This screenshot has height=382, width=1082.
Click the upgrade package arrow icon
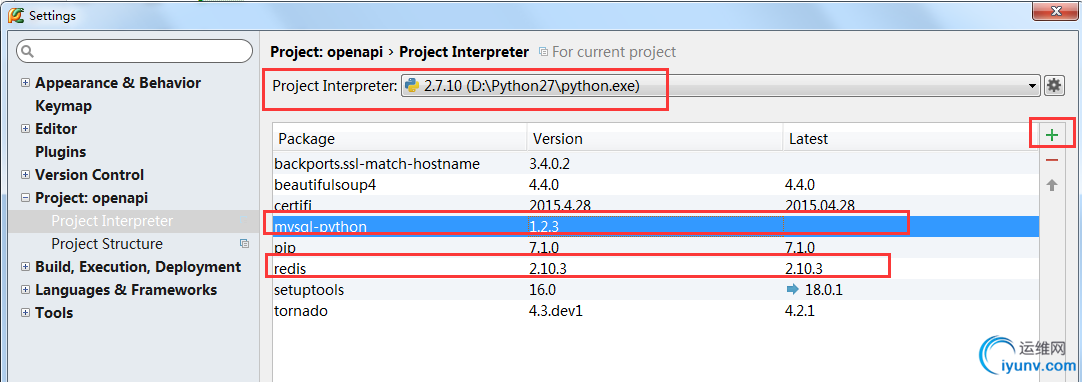(1052, 185)
